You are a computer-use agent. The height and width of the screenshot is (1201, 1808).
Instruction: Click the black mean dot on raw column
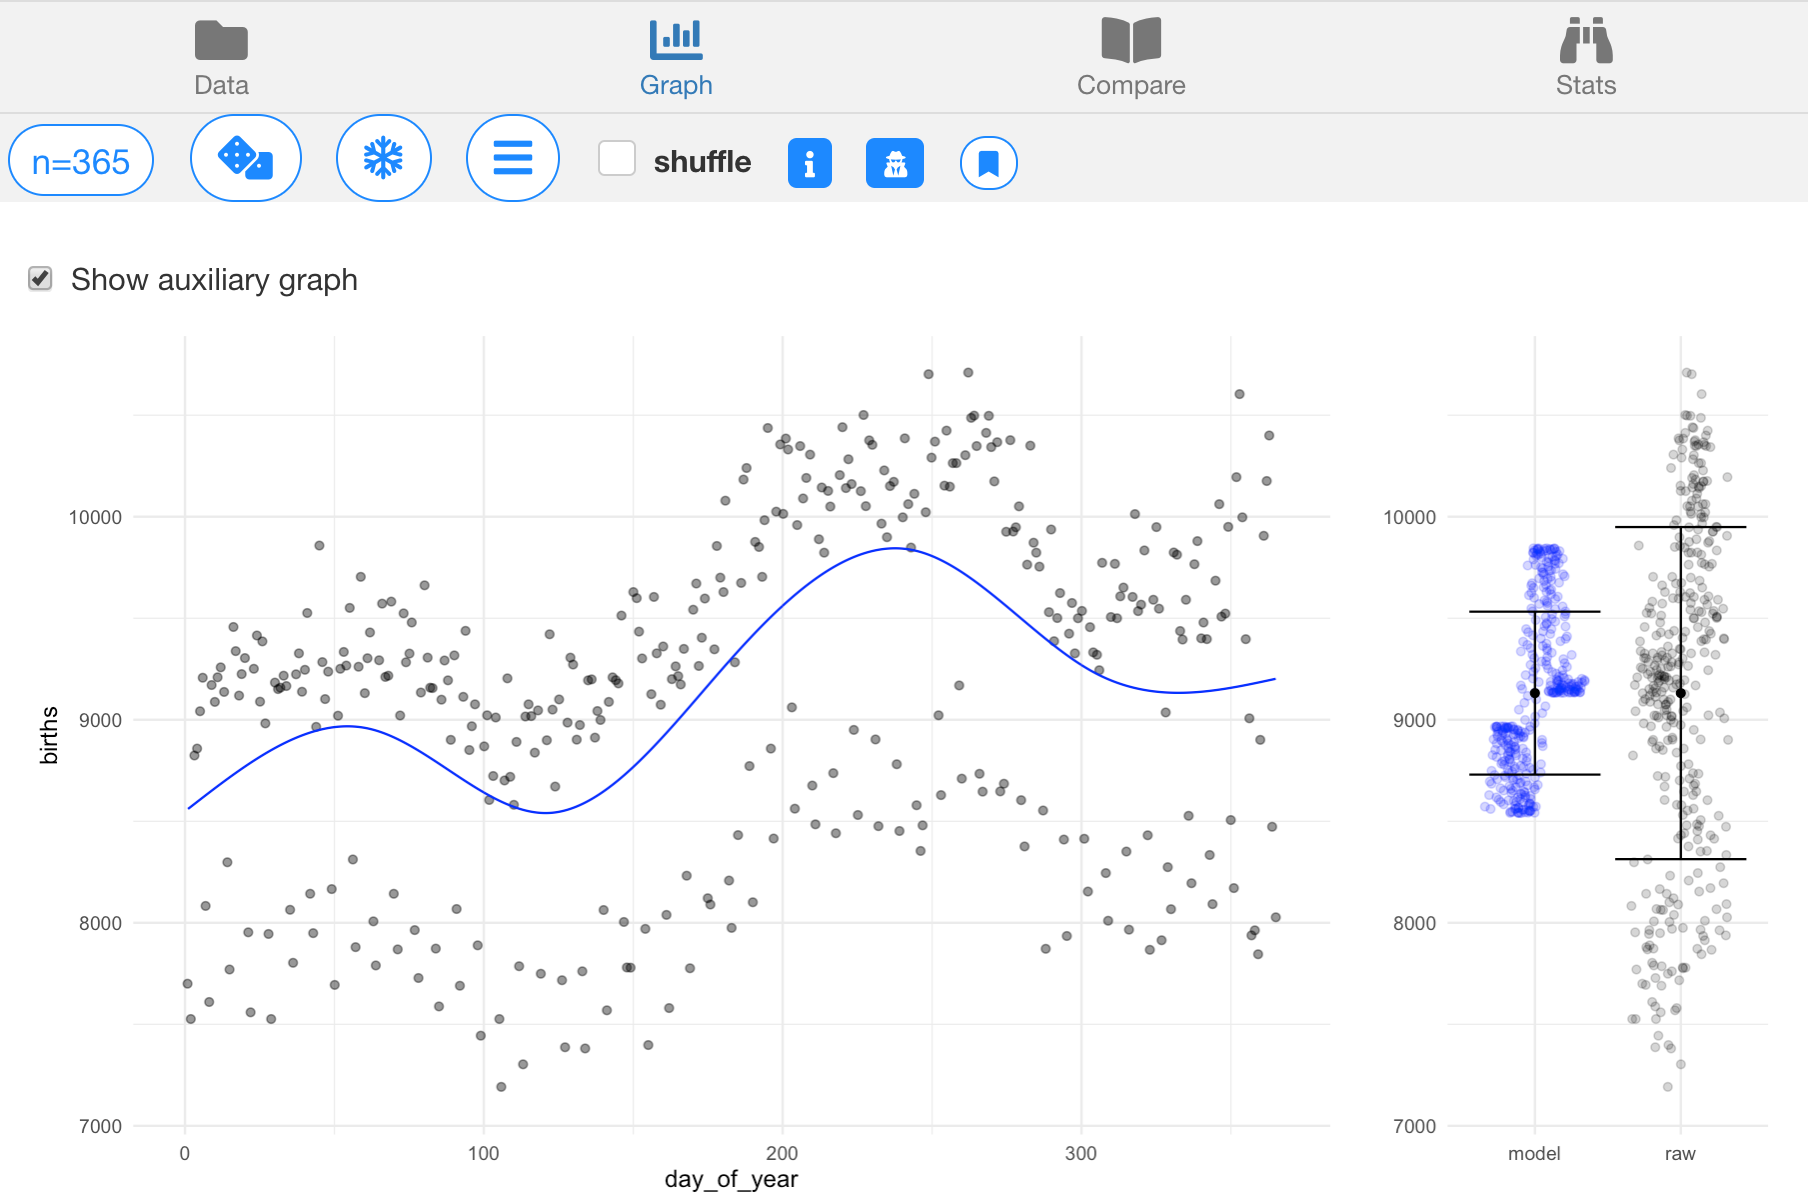pos(1681,693)
